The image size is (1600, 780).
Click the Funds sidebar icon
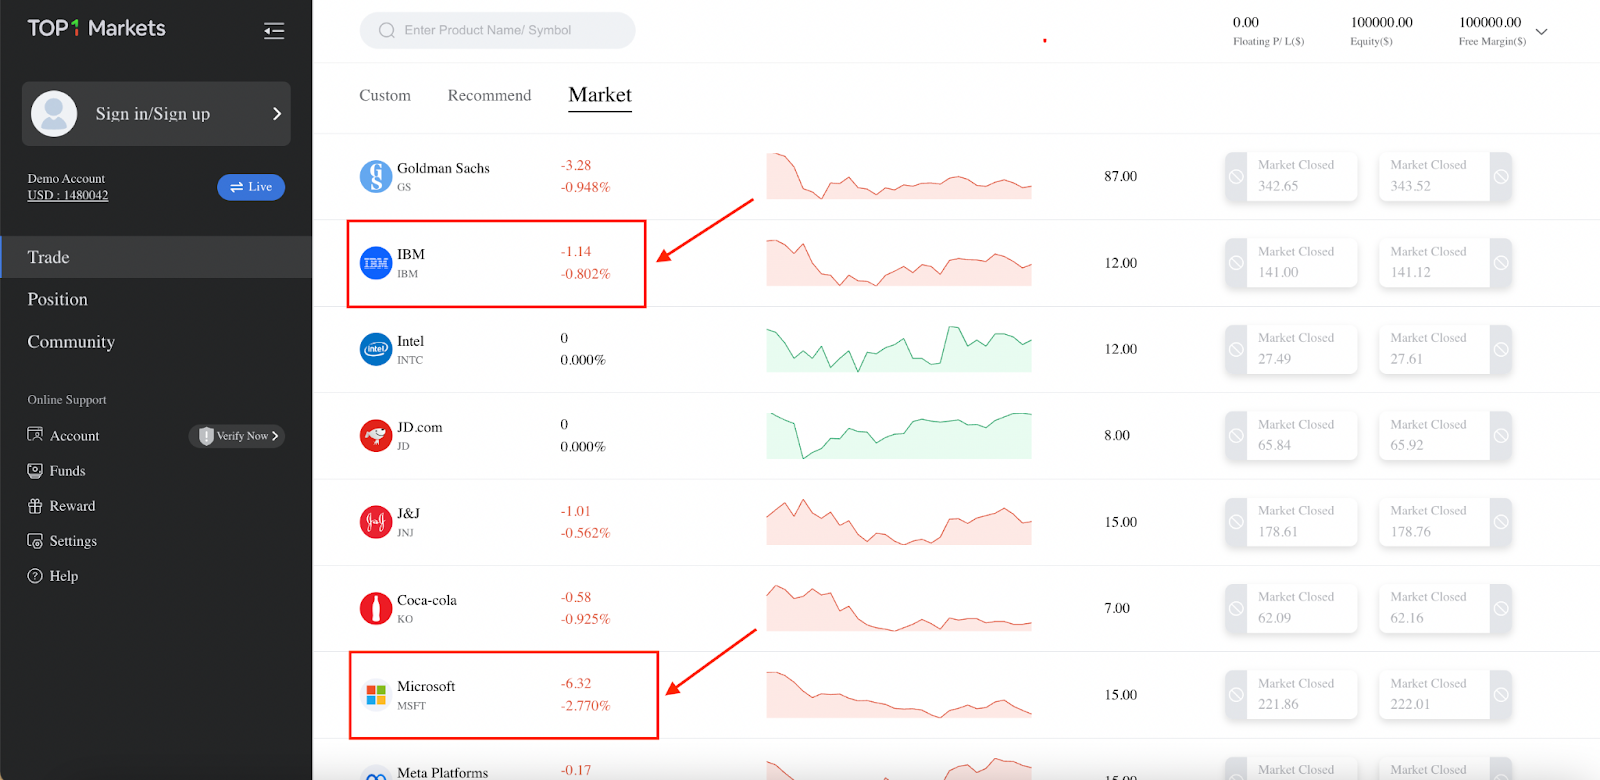tap(35, 470)
